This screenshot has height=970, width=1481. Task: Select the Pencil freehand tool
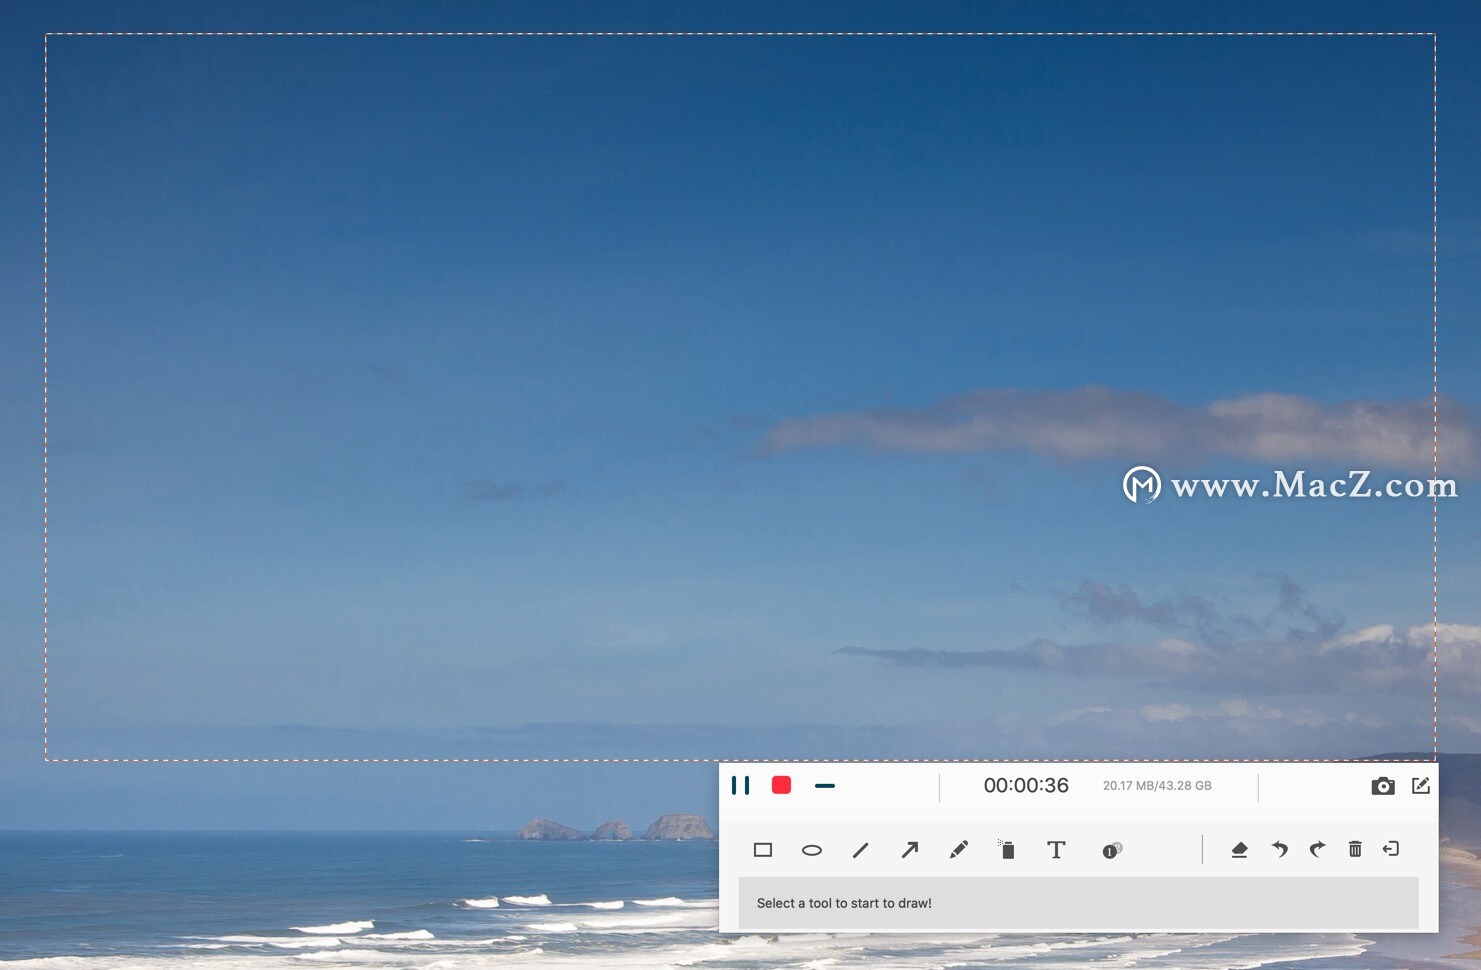coord(958,850)
